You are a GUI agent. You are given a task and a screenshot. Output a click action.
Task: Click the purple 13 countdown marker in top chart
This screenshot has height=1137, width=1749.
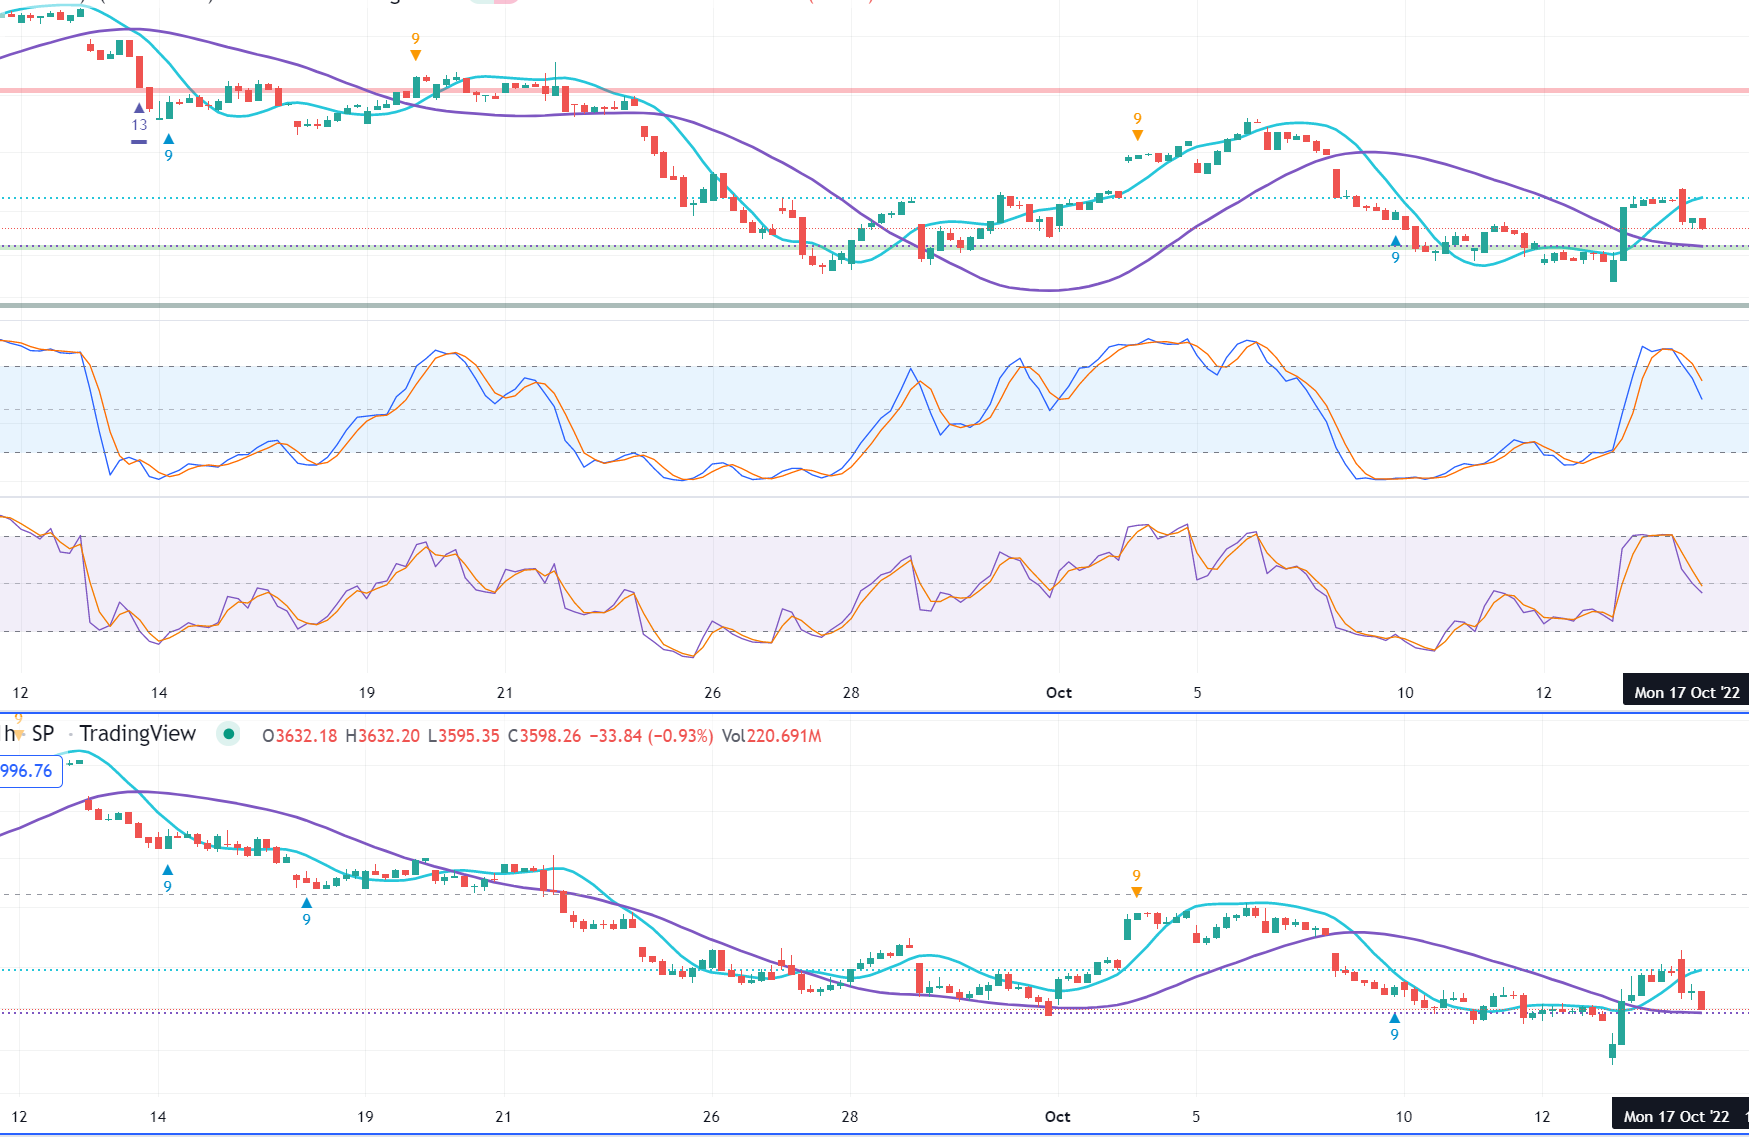139,124
